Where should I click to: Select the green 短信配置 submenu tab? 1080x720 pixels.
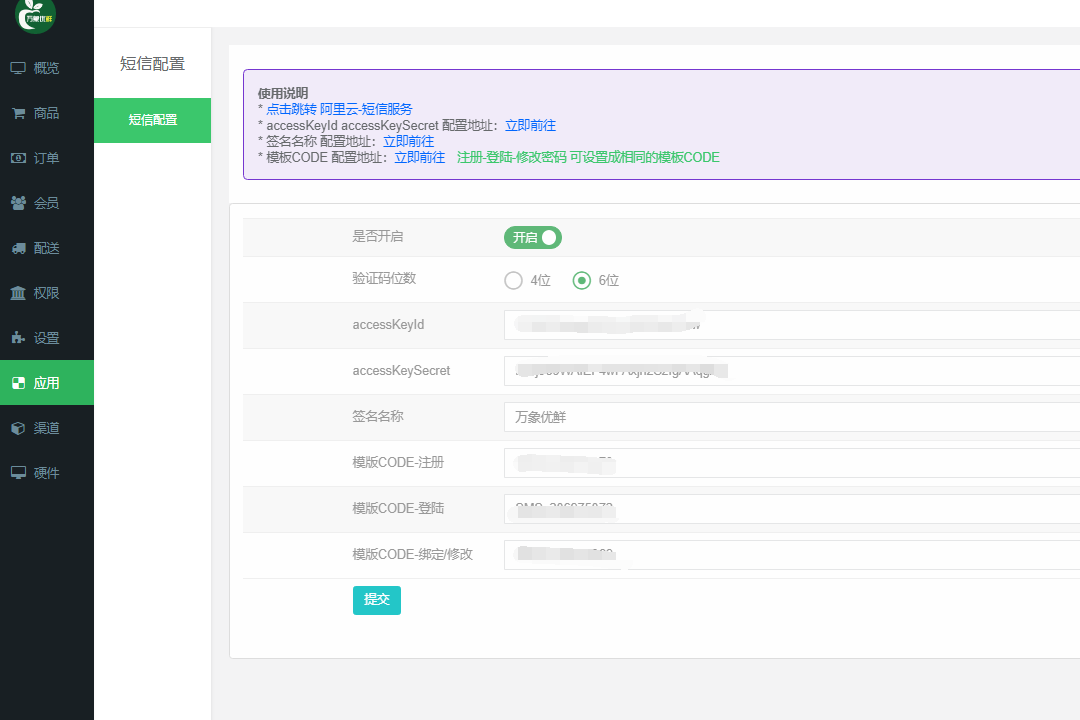152,121
